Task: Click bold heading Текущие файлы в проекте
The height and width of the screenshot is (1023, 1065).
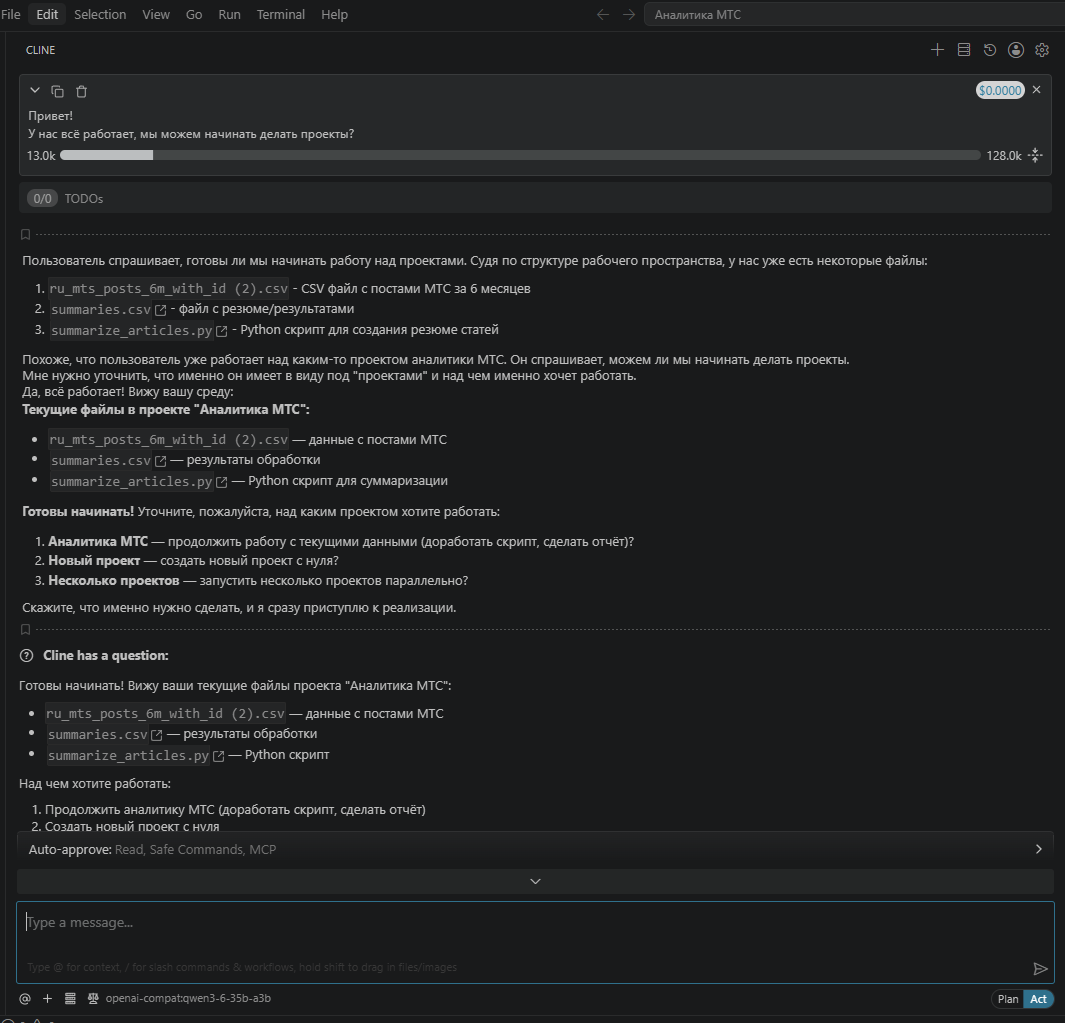Action: click(x=166, y=410)
